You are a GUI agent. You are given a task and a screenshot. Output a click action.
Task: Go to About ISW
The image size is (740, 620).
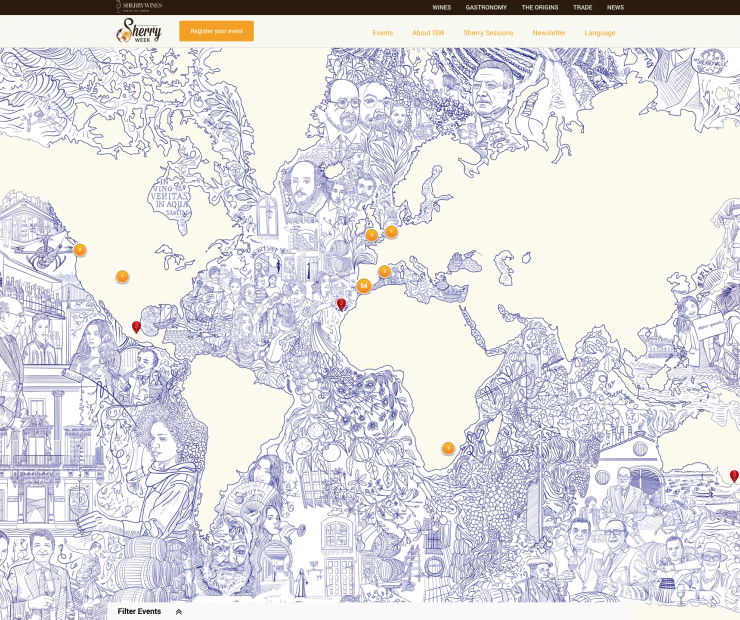pos(428,33)
